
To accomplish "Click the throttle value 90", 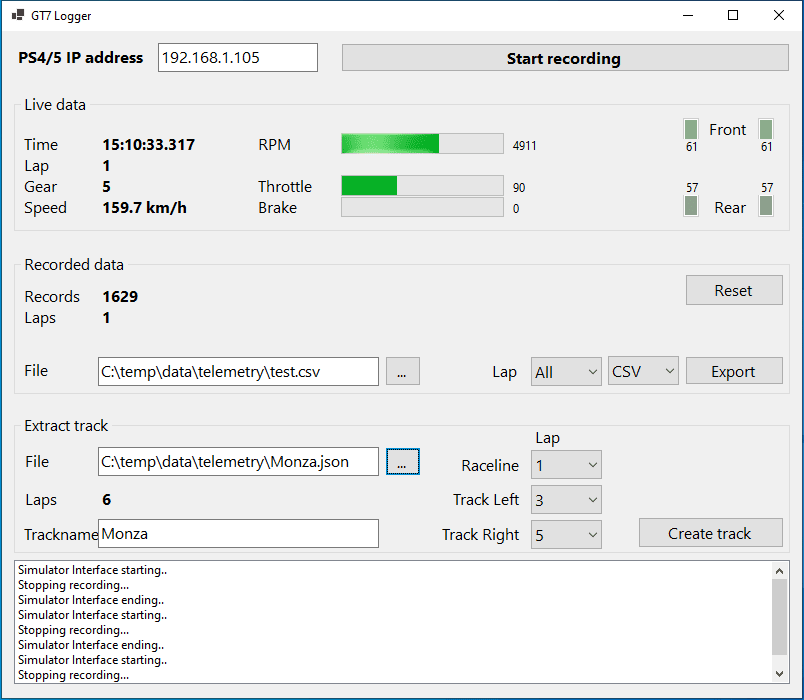I will click(x=519, y=188).
